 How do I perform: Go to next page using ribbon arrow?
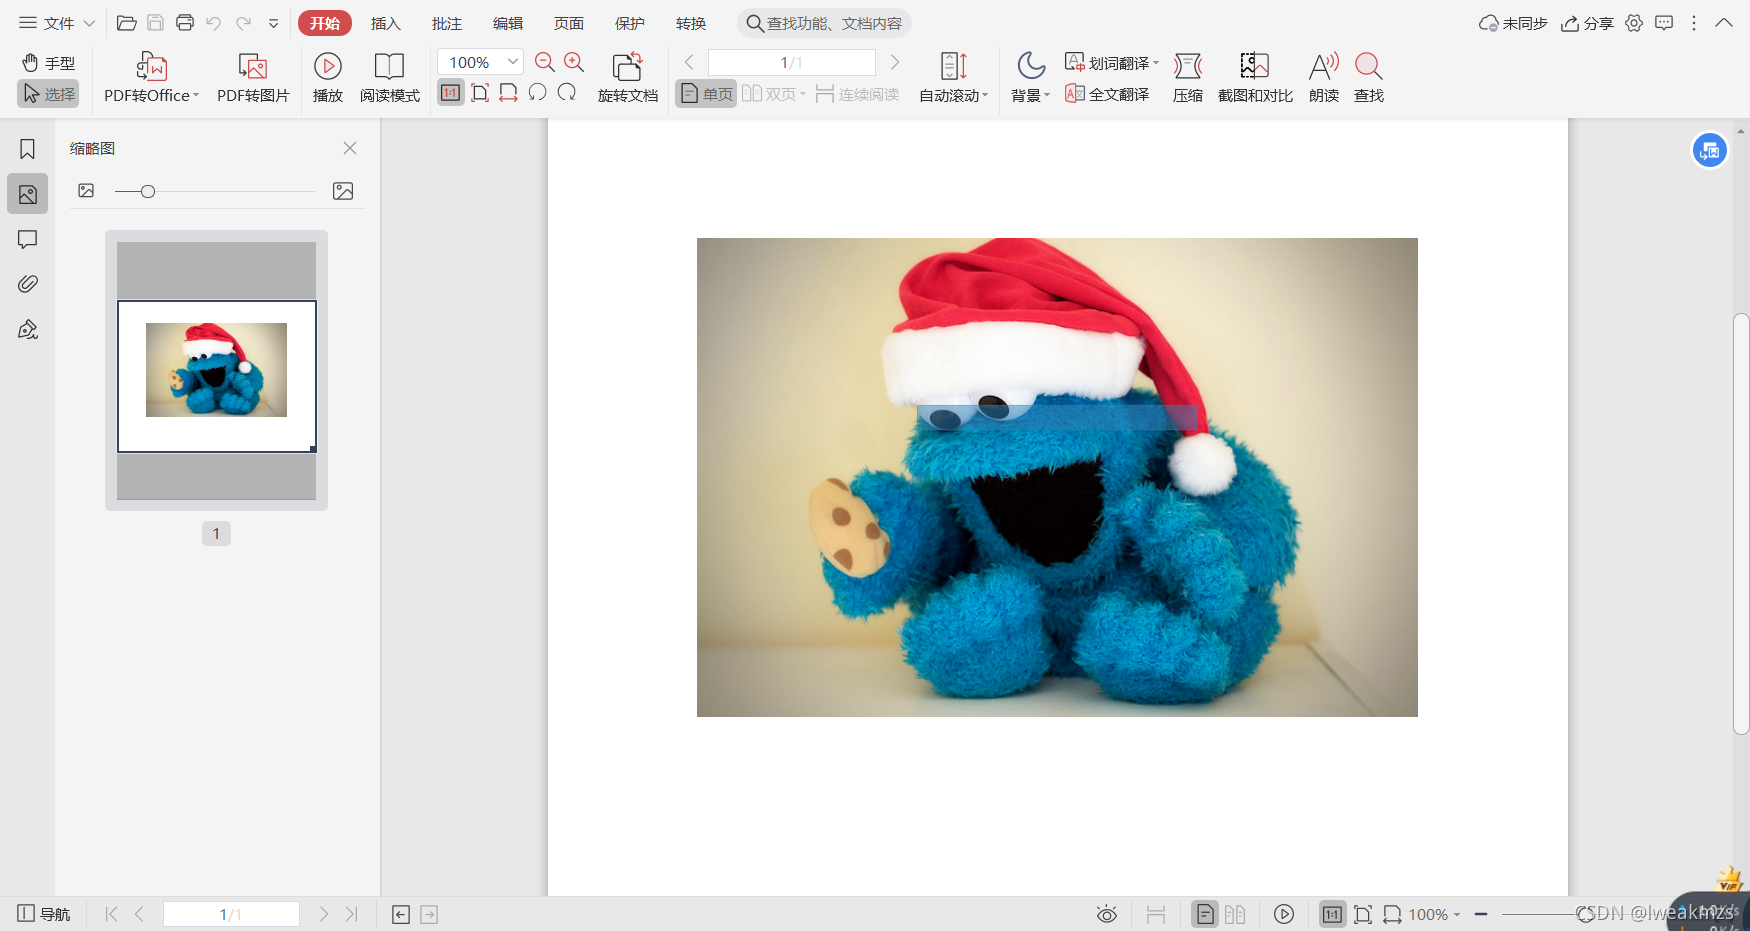coord(895,62)
